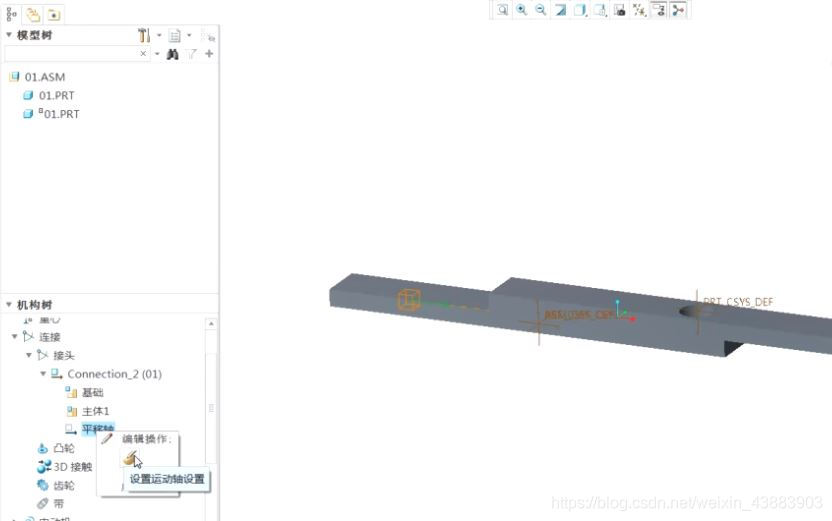Viewport: 832px width, 521px height.
Task: Collapse the 连接 tree node
Action: pyautogui.click(x=15, y=337)
